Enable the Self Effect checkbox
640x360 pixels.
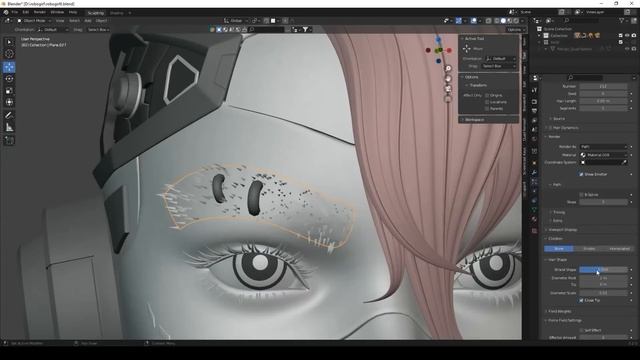[581, 330]
